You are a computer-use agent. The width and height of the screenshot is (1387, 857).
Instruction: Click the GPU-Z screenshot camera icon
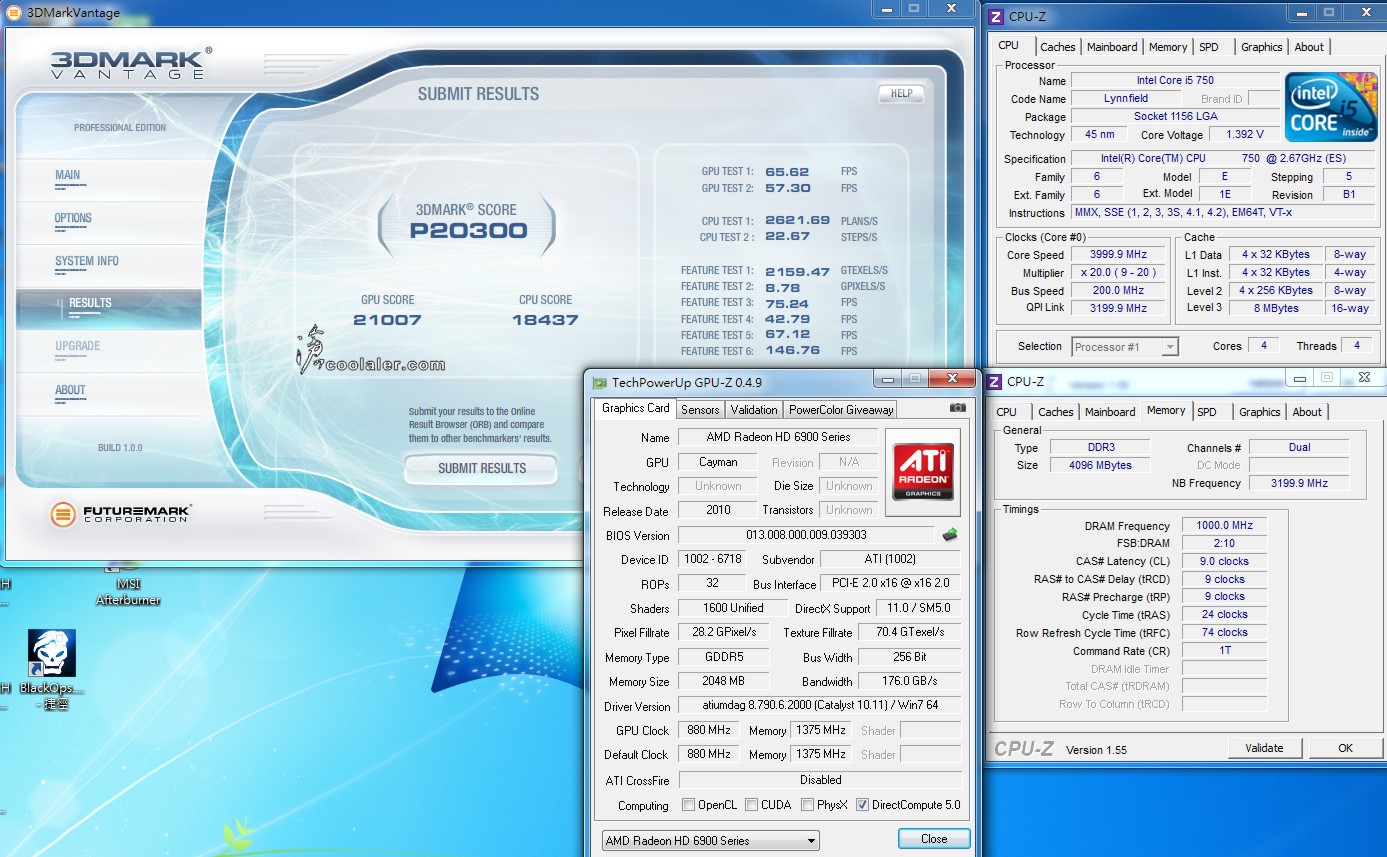point(957,408)
